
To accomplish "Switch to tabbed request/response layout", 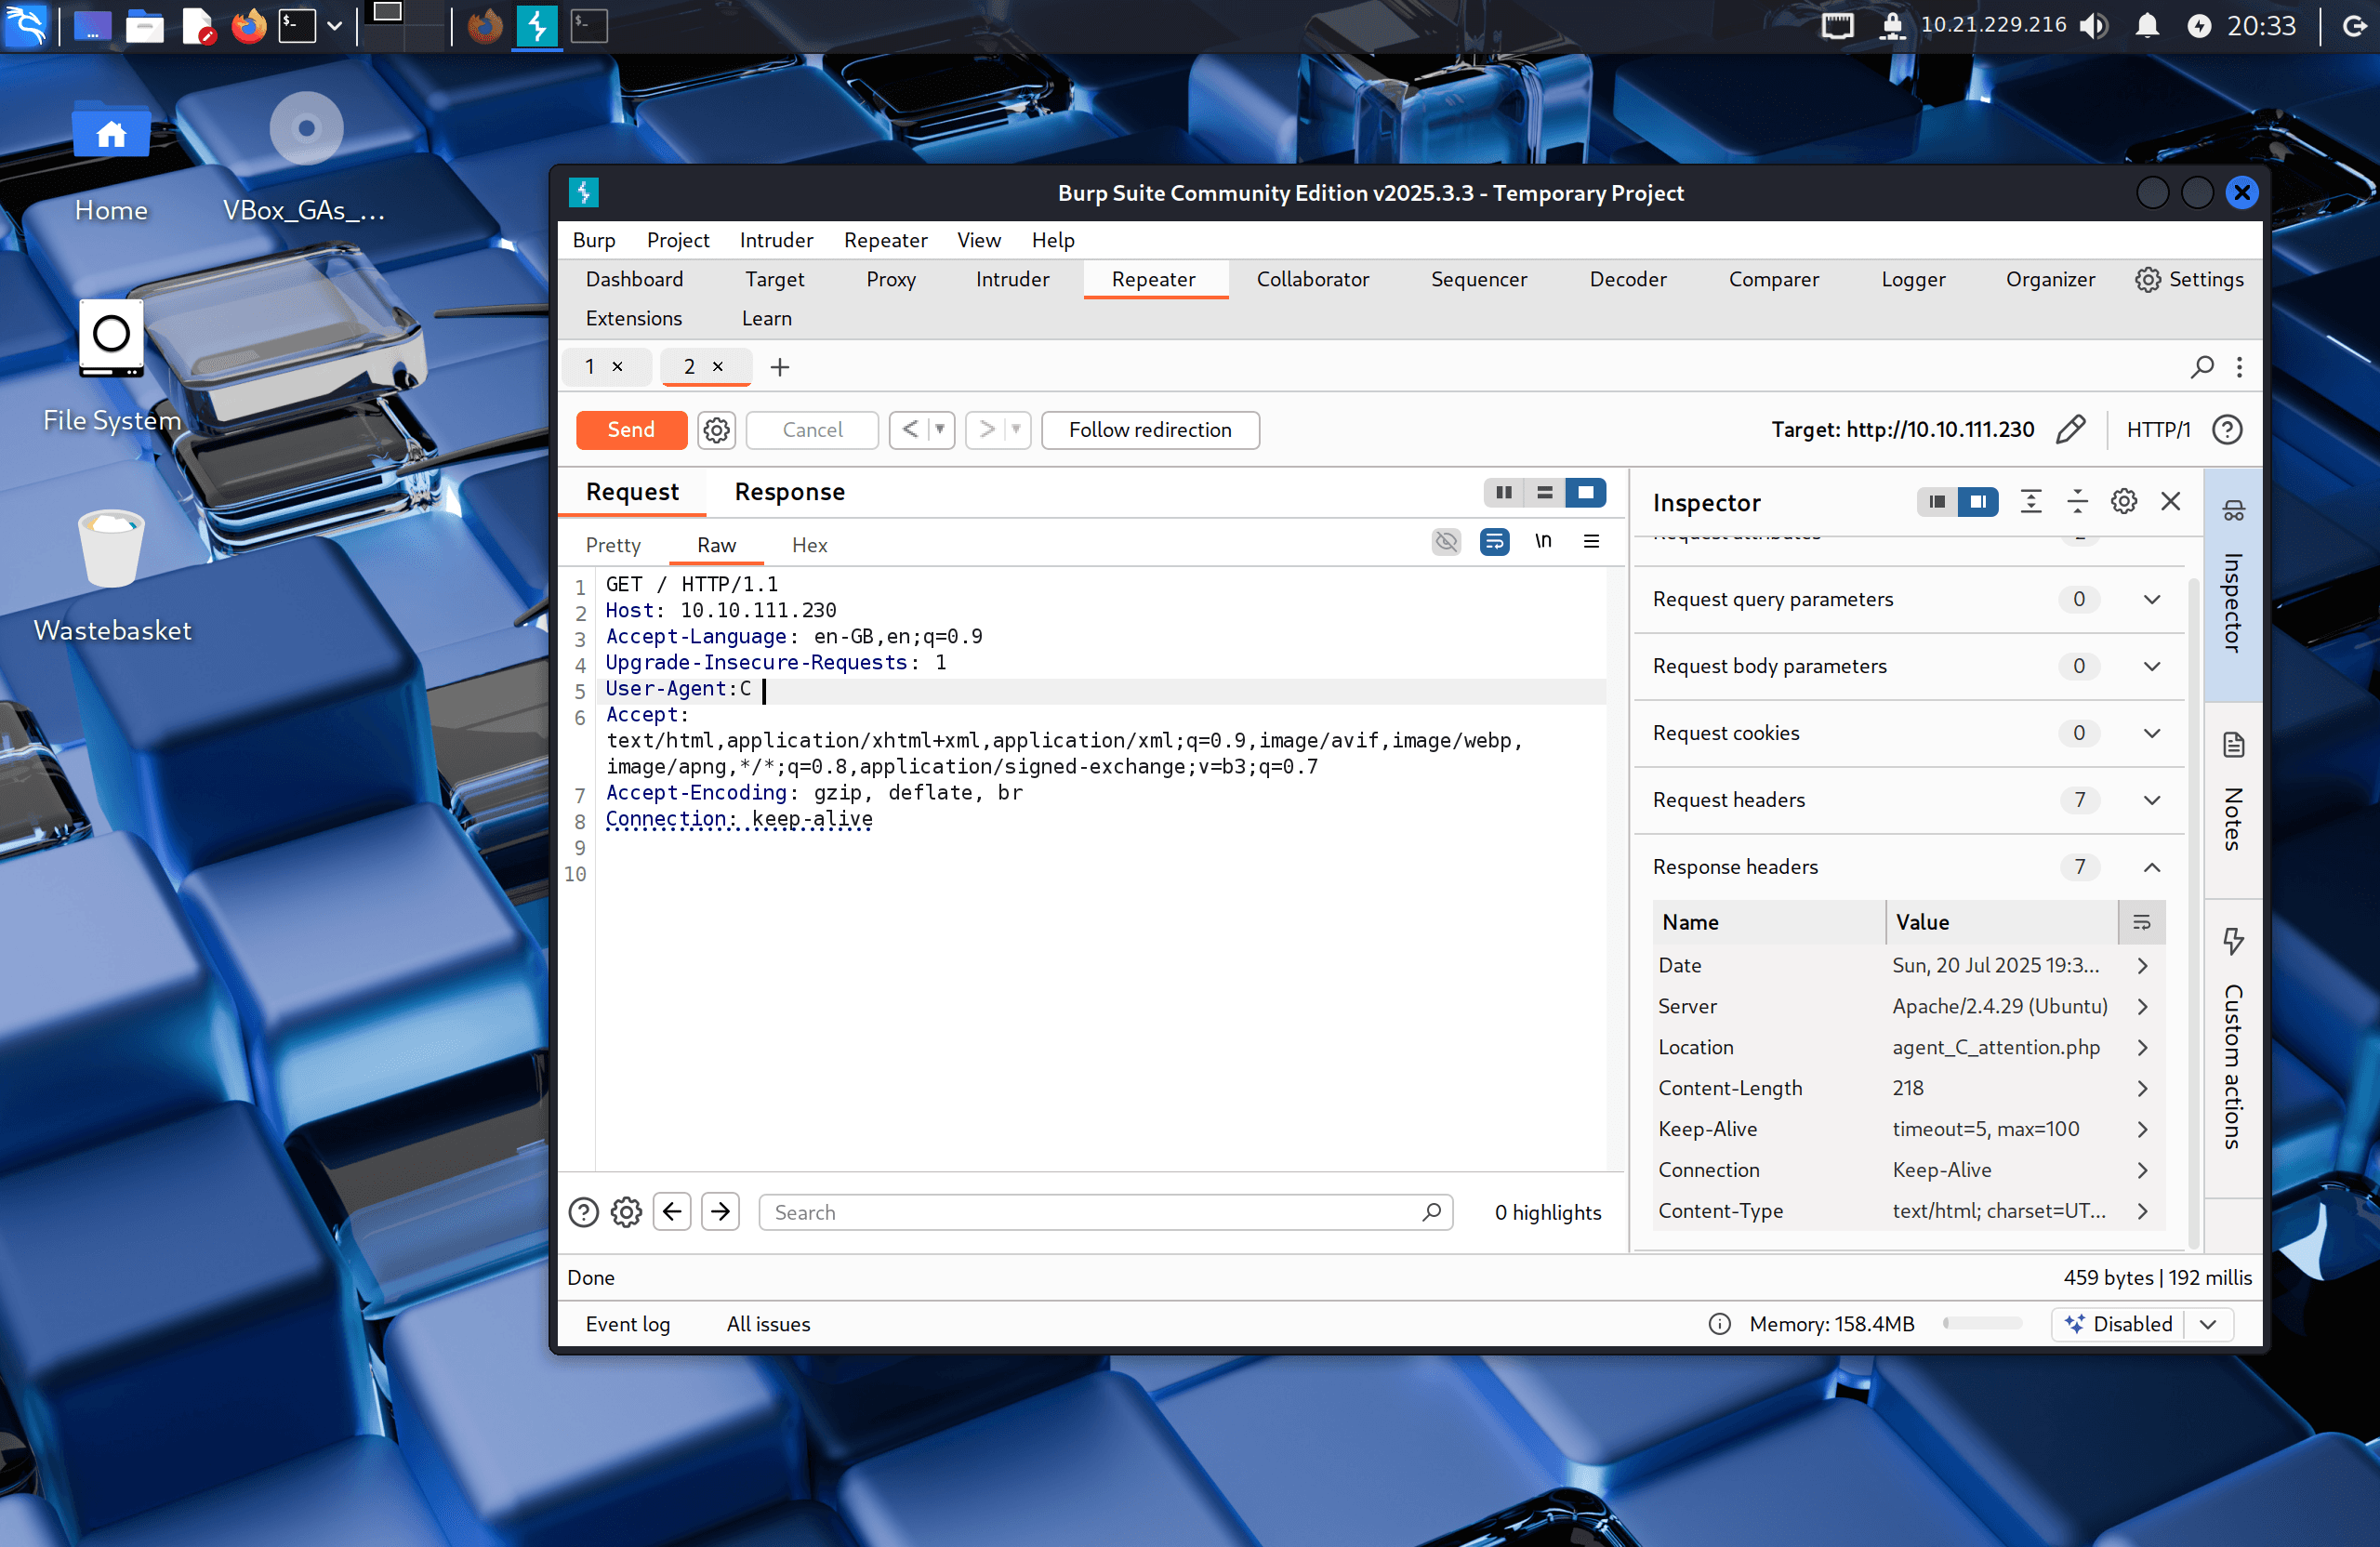I will tap(1585, 492).
